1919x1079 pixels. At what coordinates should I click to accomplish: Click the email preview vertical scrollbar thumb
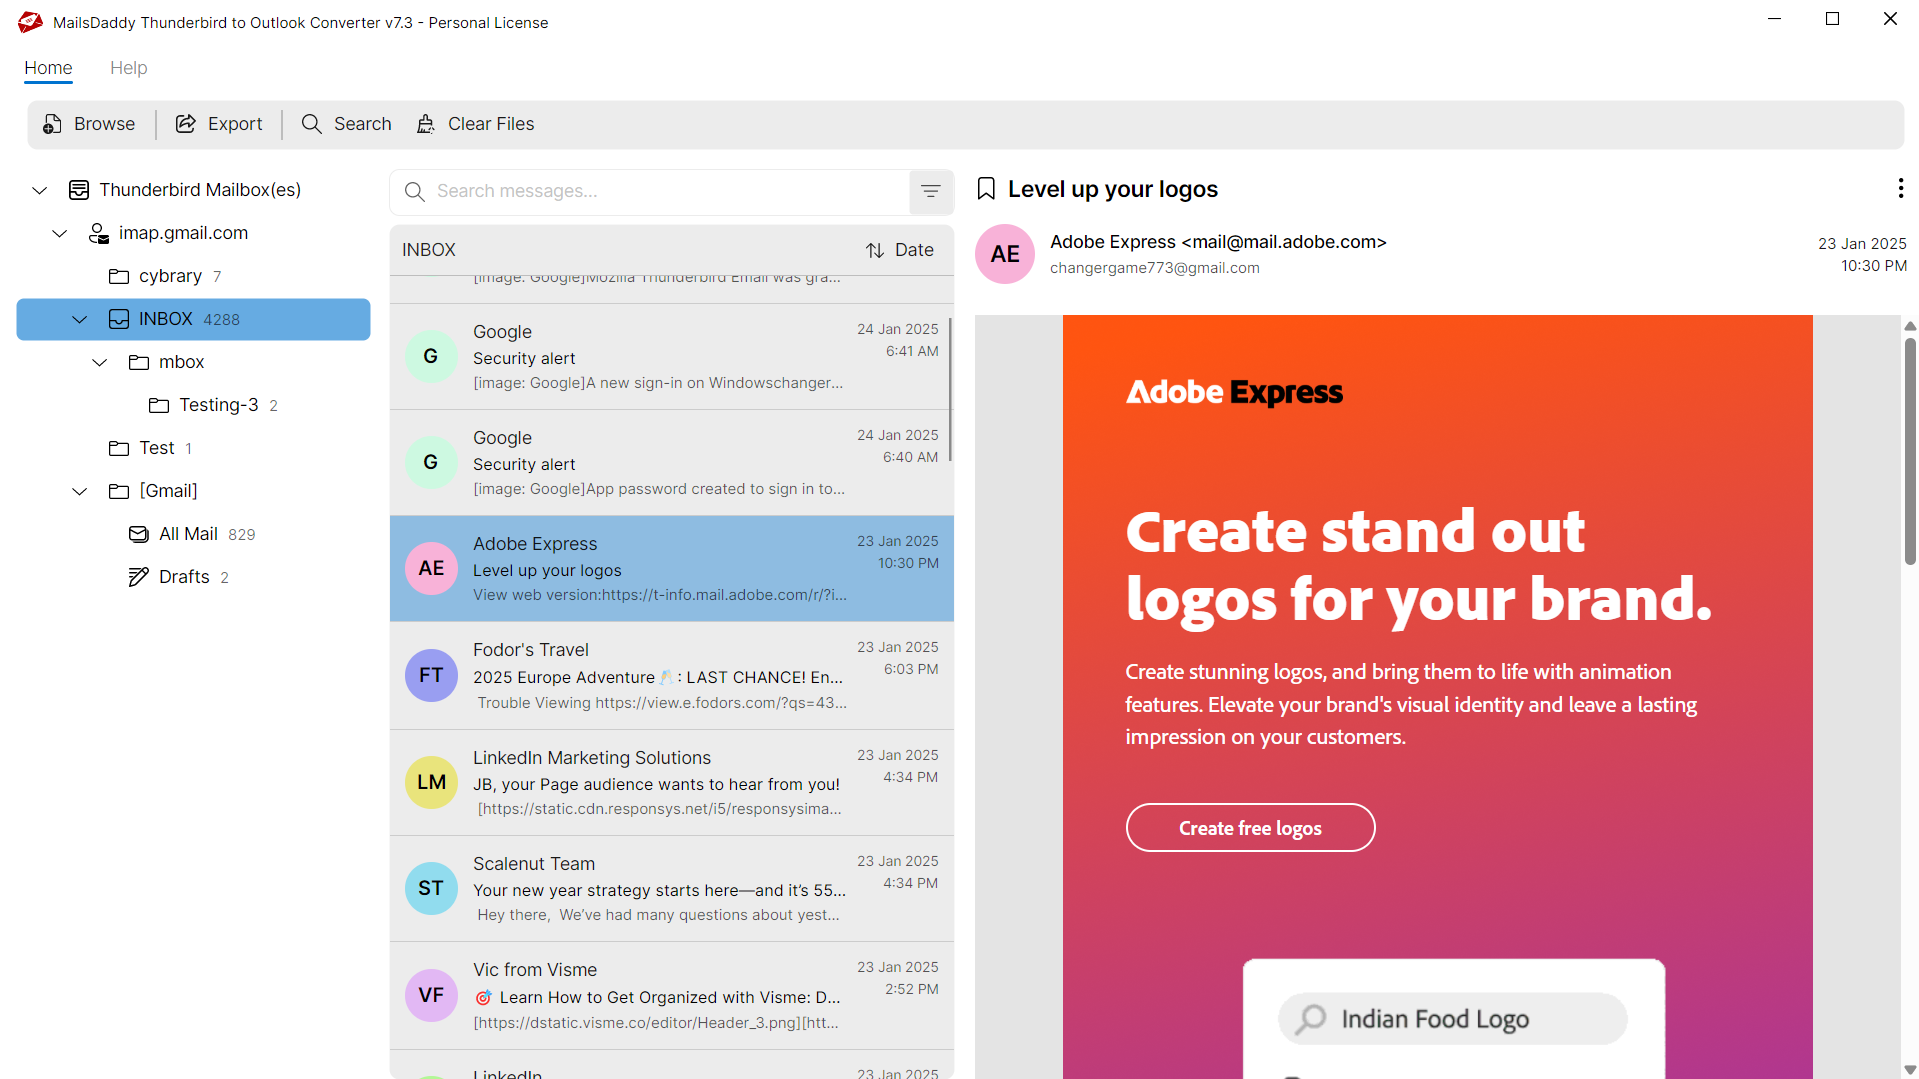click(x=1910, y=451)
